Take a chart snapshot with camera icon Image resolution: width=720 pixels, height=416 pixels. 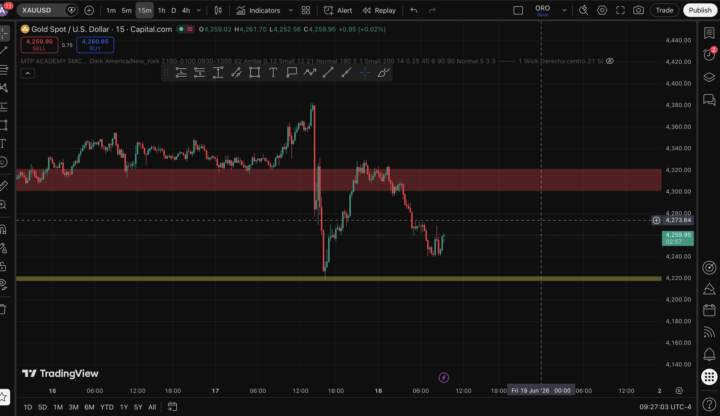pos(638,10)
